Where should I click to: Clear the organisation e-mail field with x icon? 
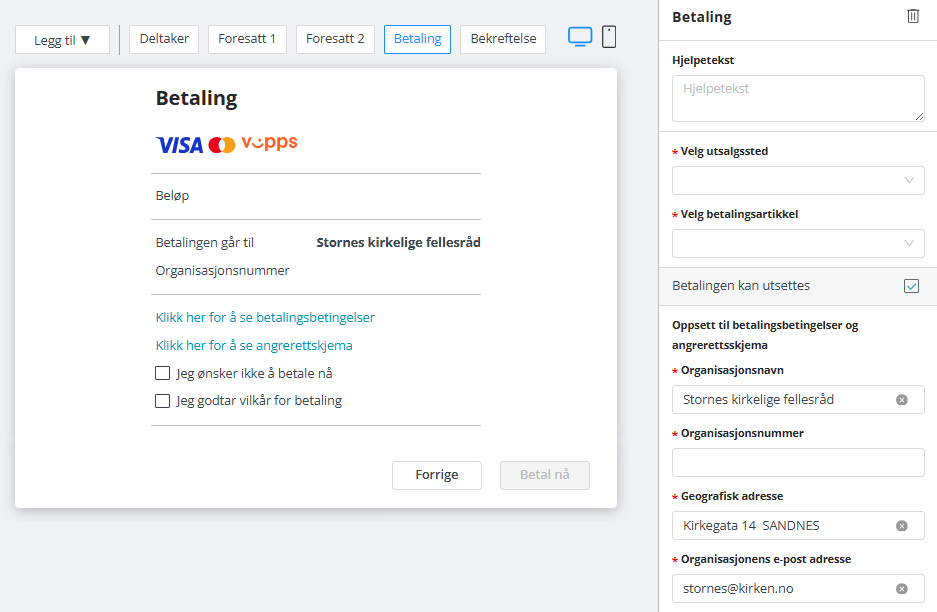(901, 589)
